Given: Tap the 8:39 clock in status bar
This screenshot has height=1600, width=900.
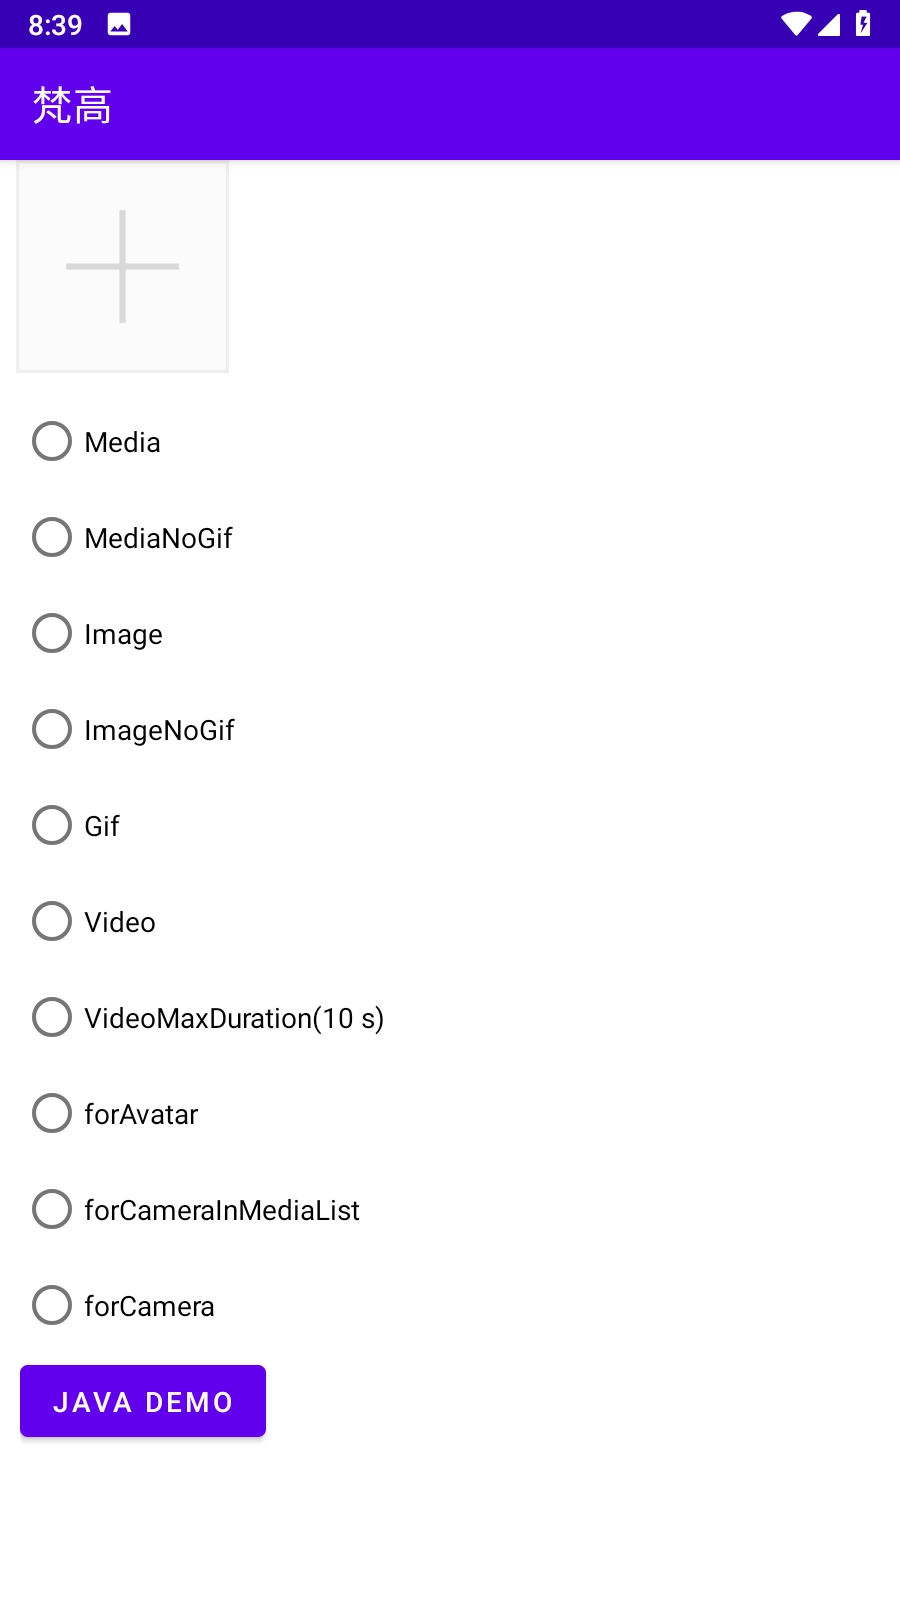Looking at the screenshot, I should 55,25.
